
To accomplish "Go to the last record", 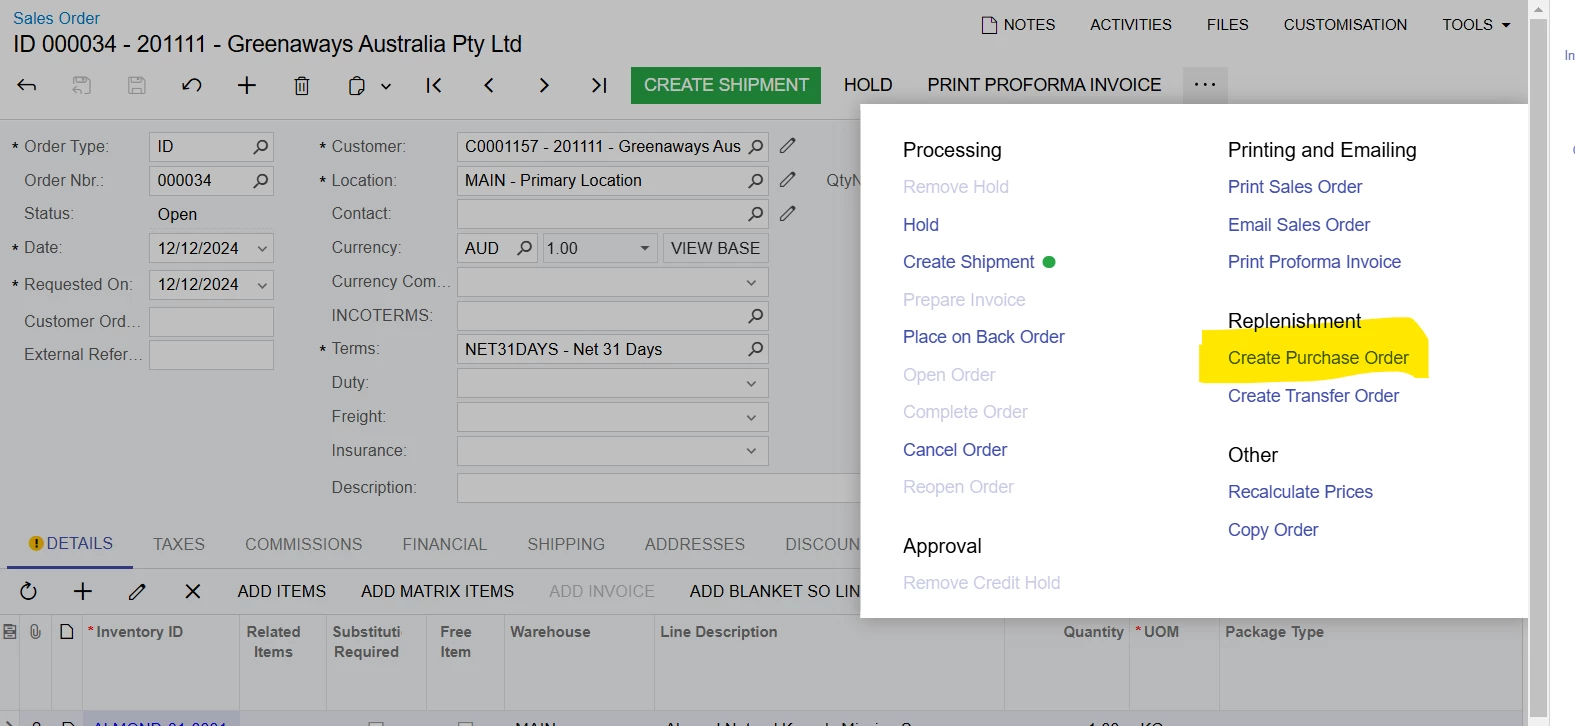I will [599, 86].
